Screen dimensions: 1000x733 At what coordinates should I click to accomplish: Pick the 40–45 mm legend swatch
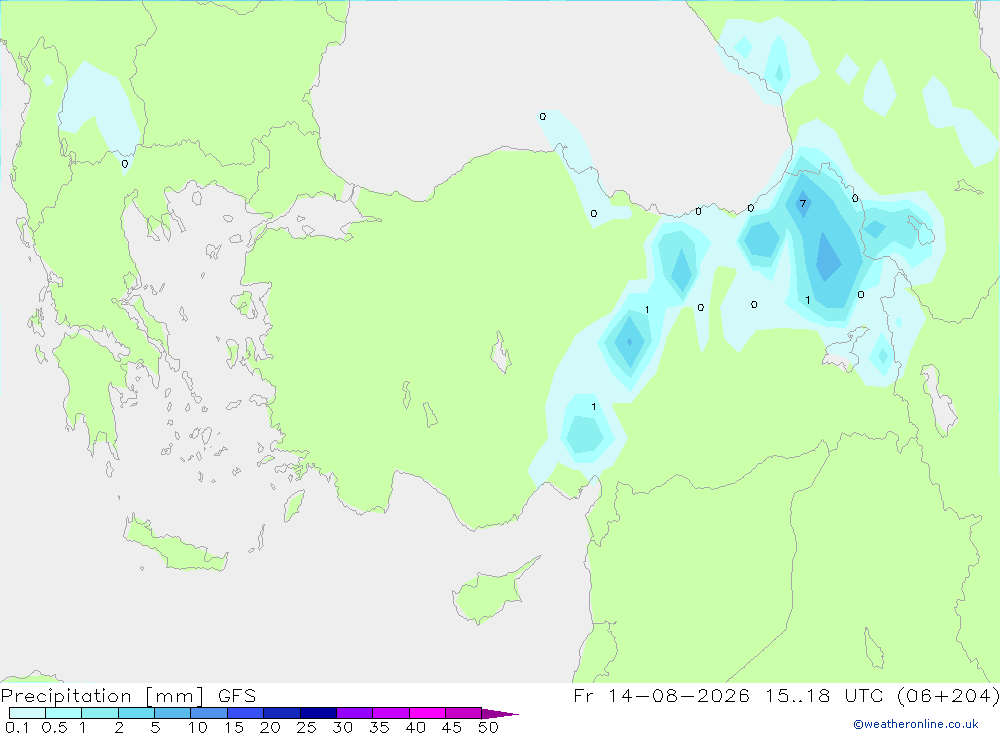coord(427,713)
